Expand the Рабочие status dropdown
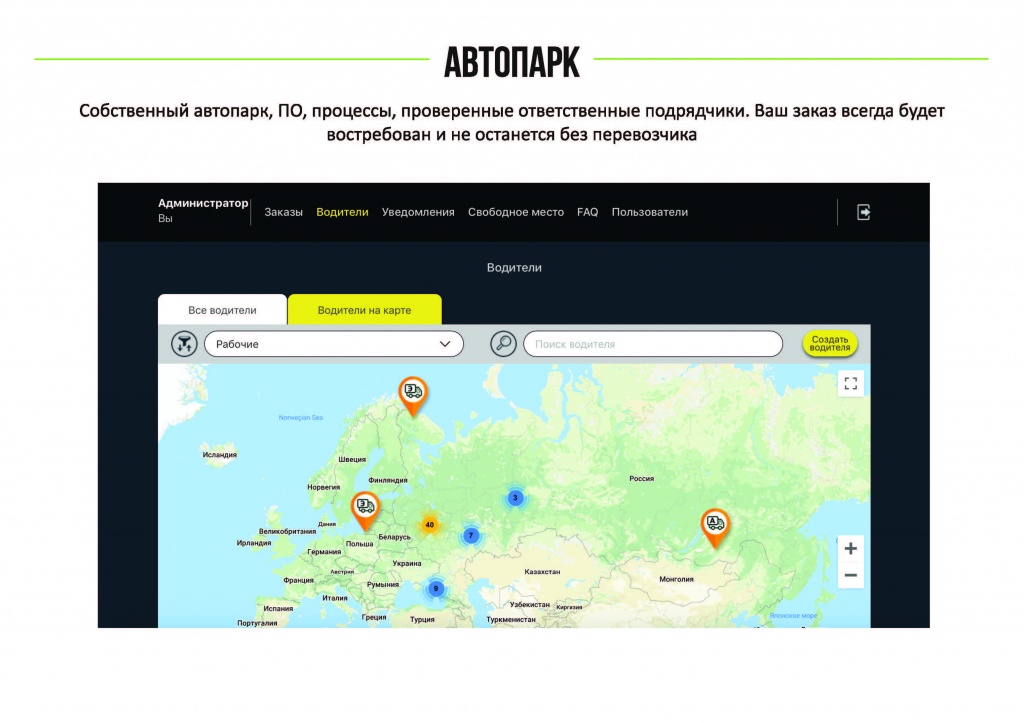 click(334, 344)
